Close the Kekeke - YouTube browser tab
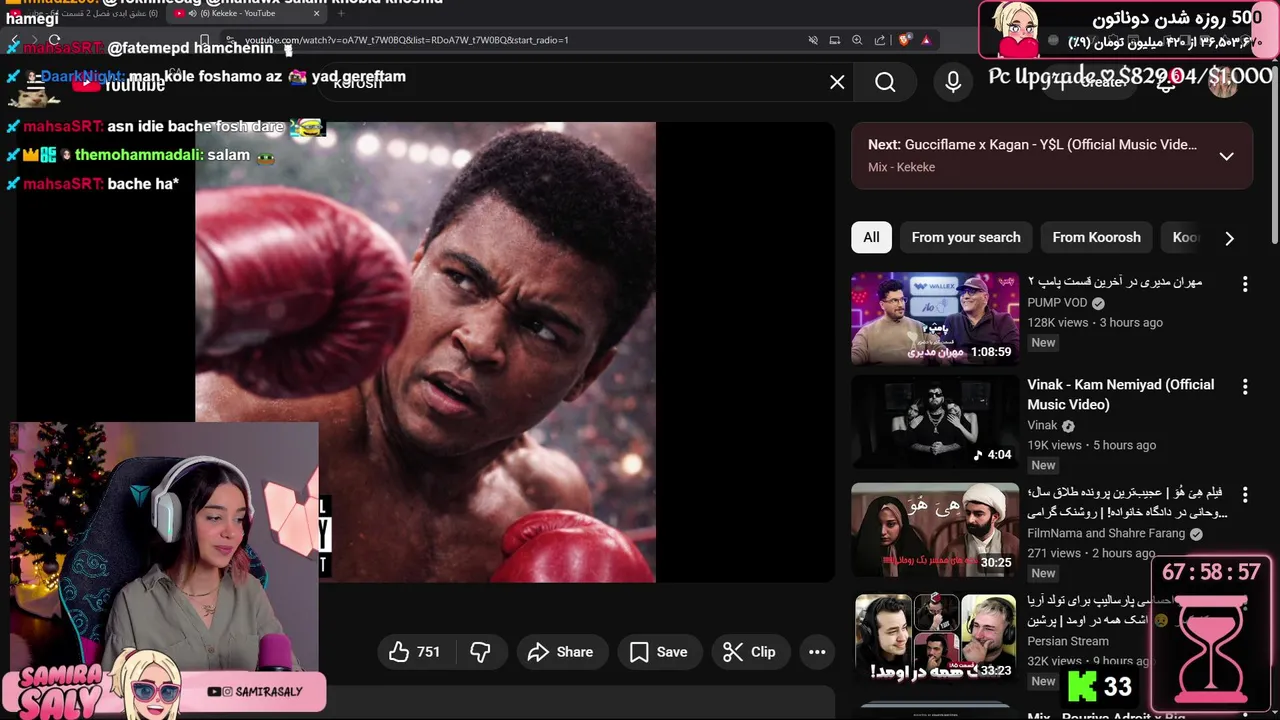Image resolution: width=1280 pixels, height=720 pixels. pos(317,13)
